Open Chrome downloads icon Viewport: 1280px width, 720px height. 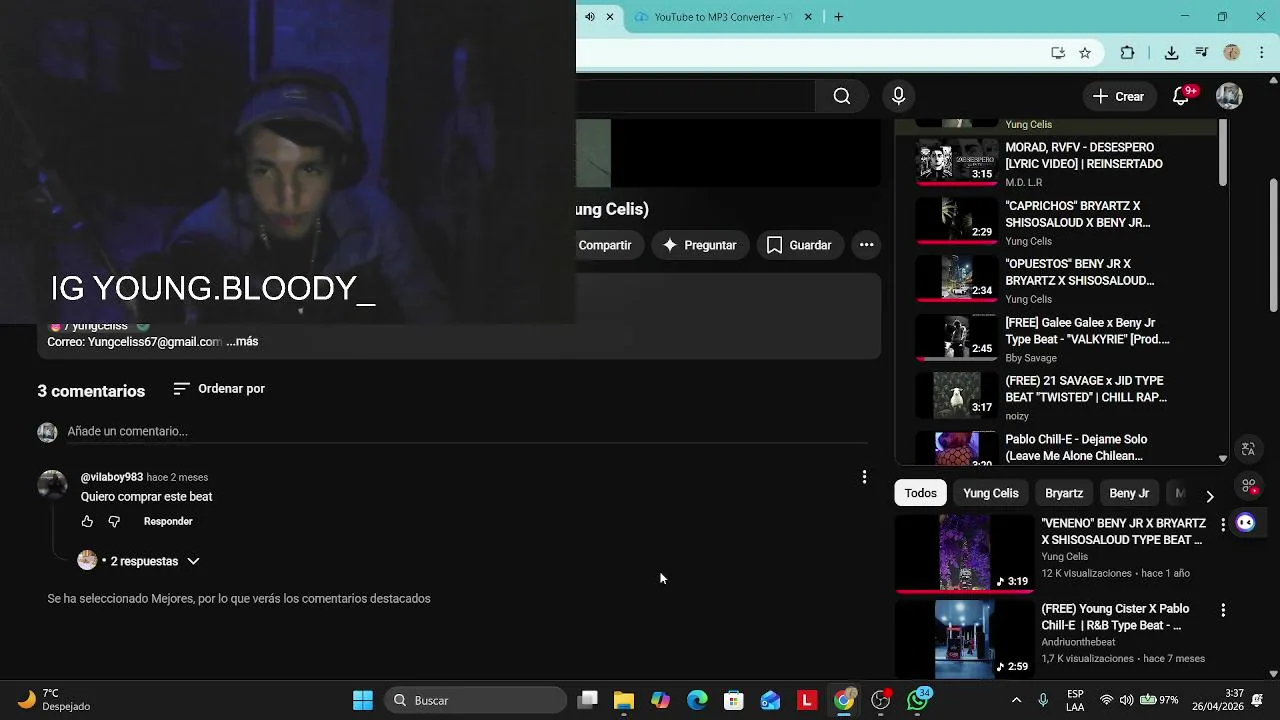(1171, 53)
